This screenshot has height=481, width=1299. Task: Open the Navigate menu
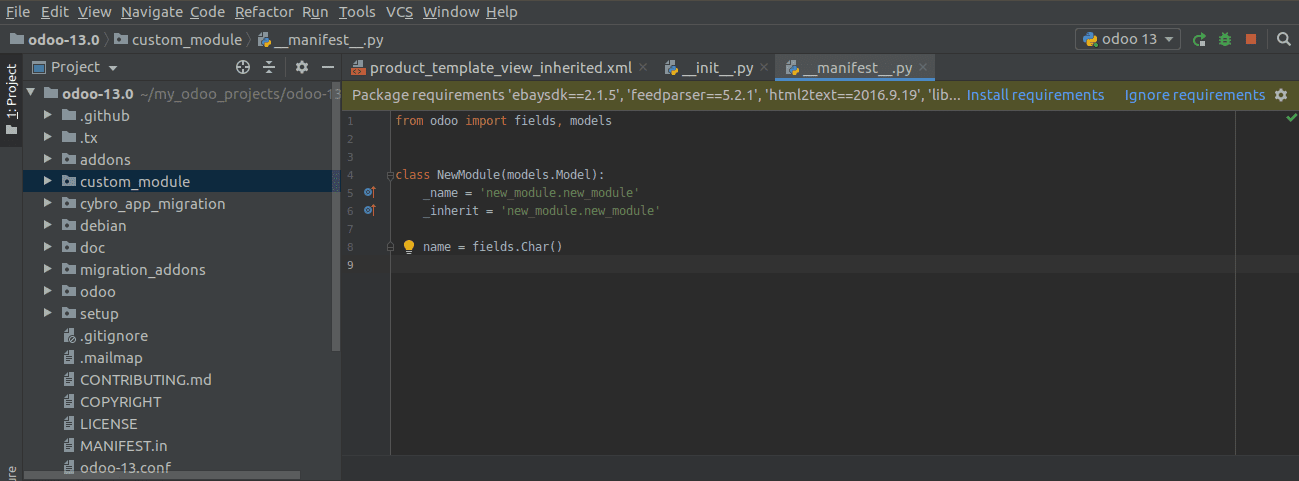(151, 12)
